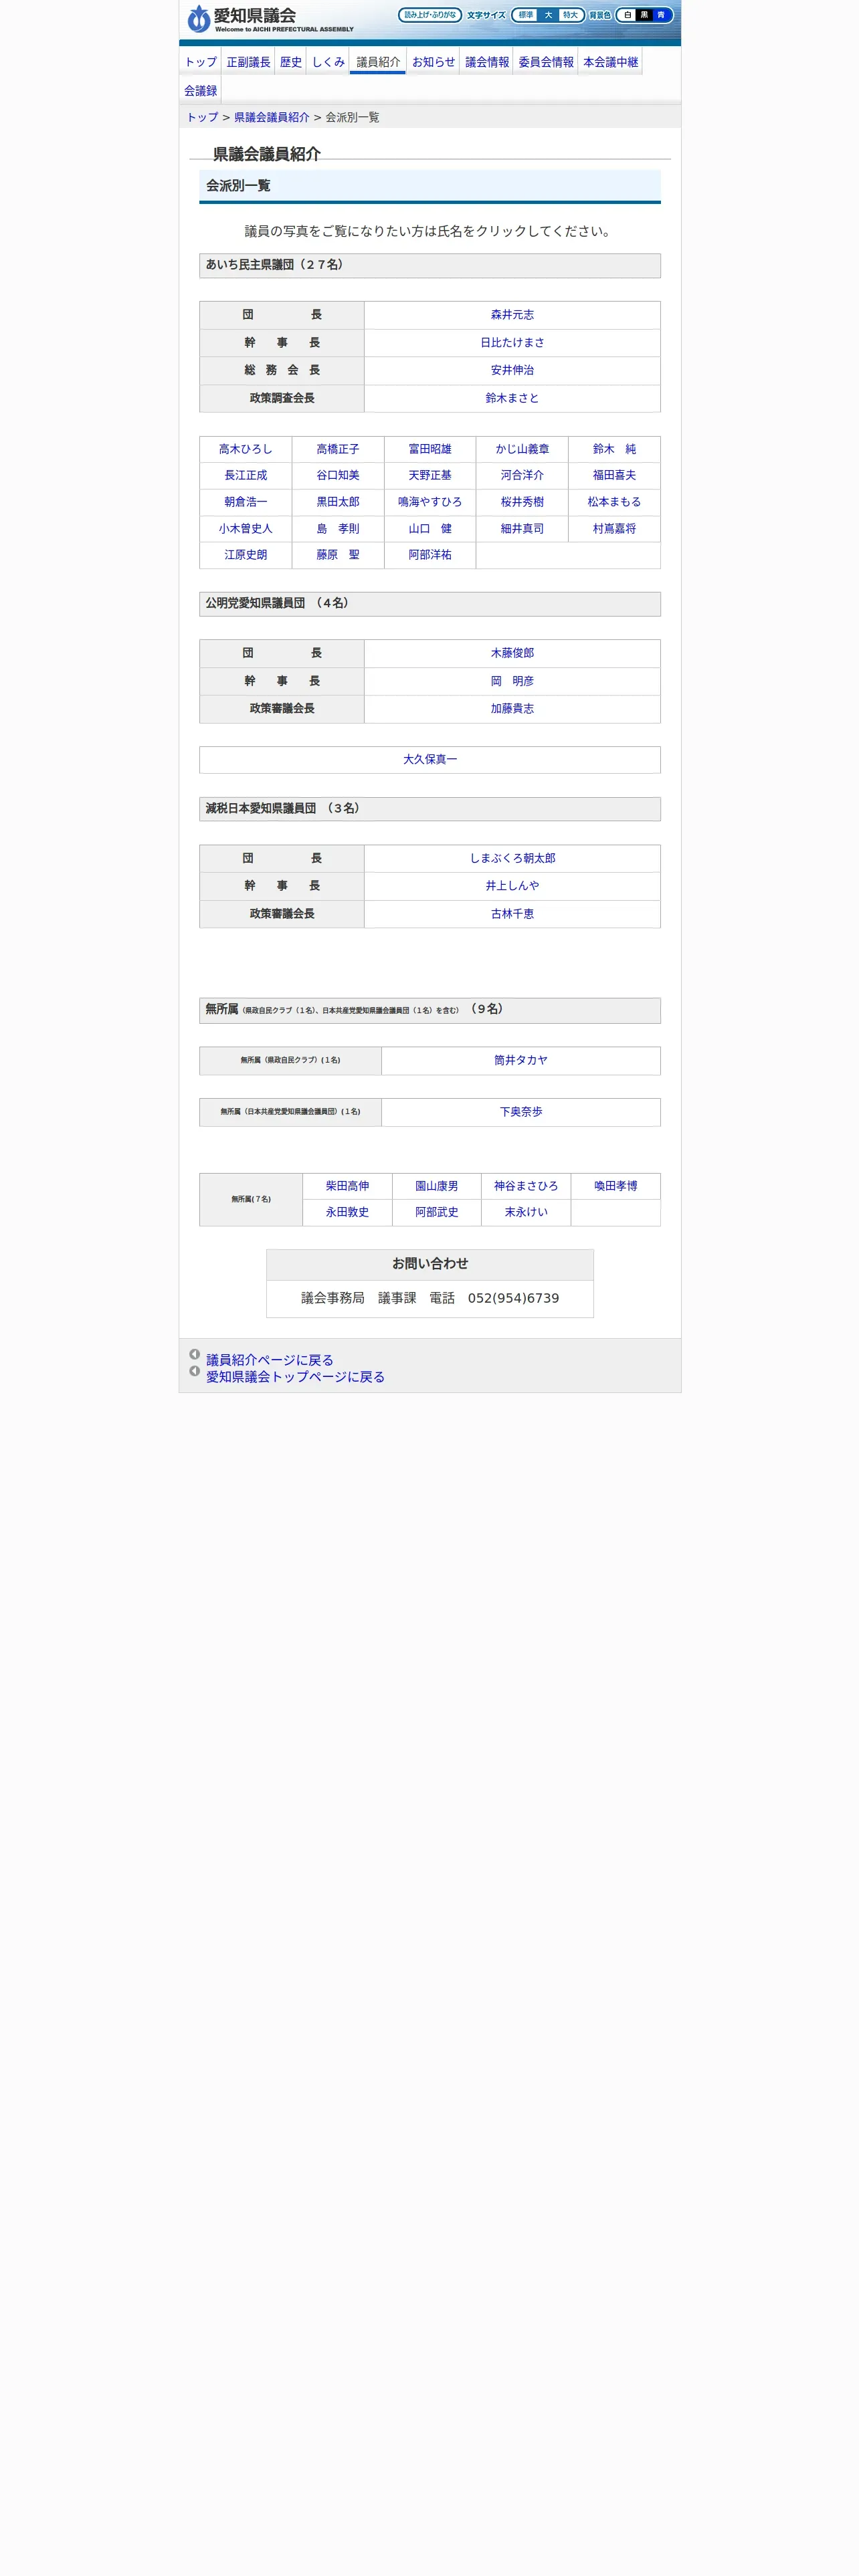The height and width of the screenshot is (2576, 859).
Task: Open the お知らせ menu tab
Action: pyautogui.click(x=433, y=62)
